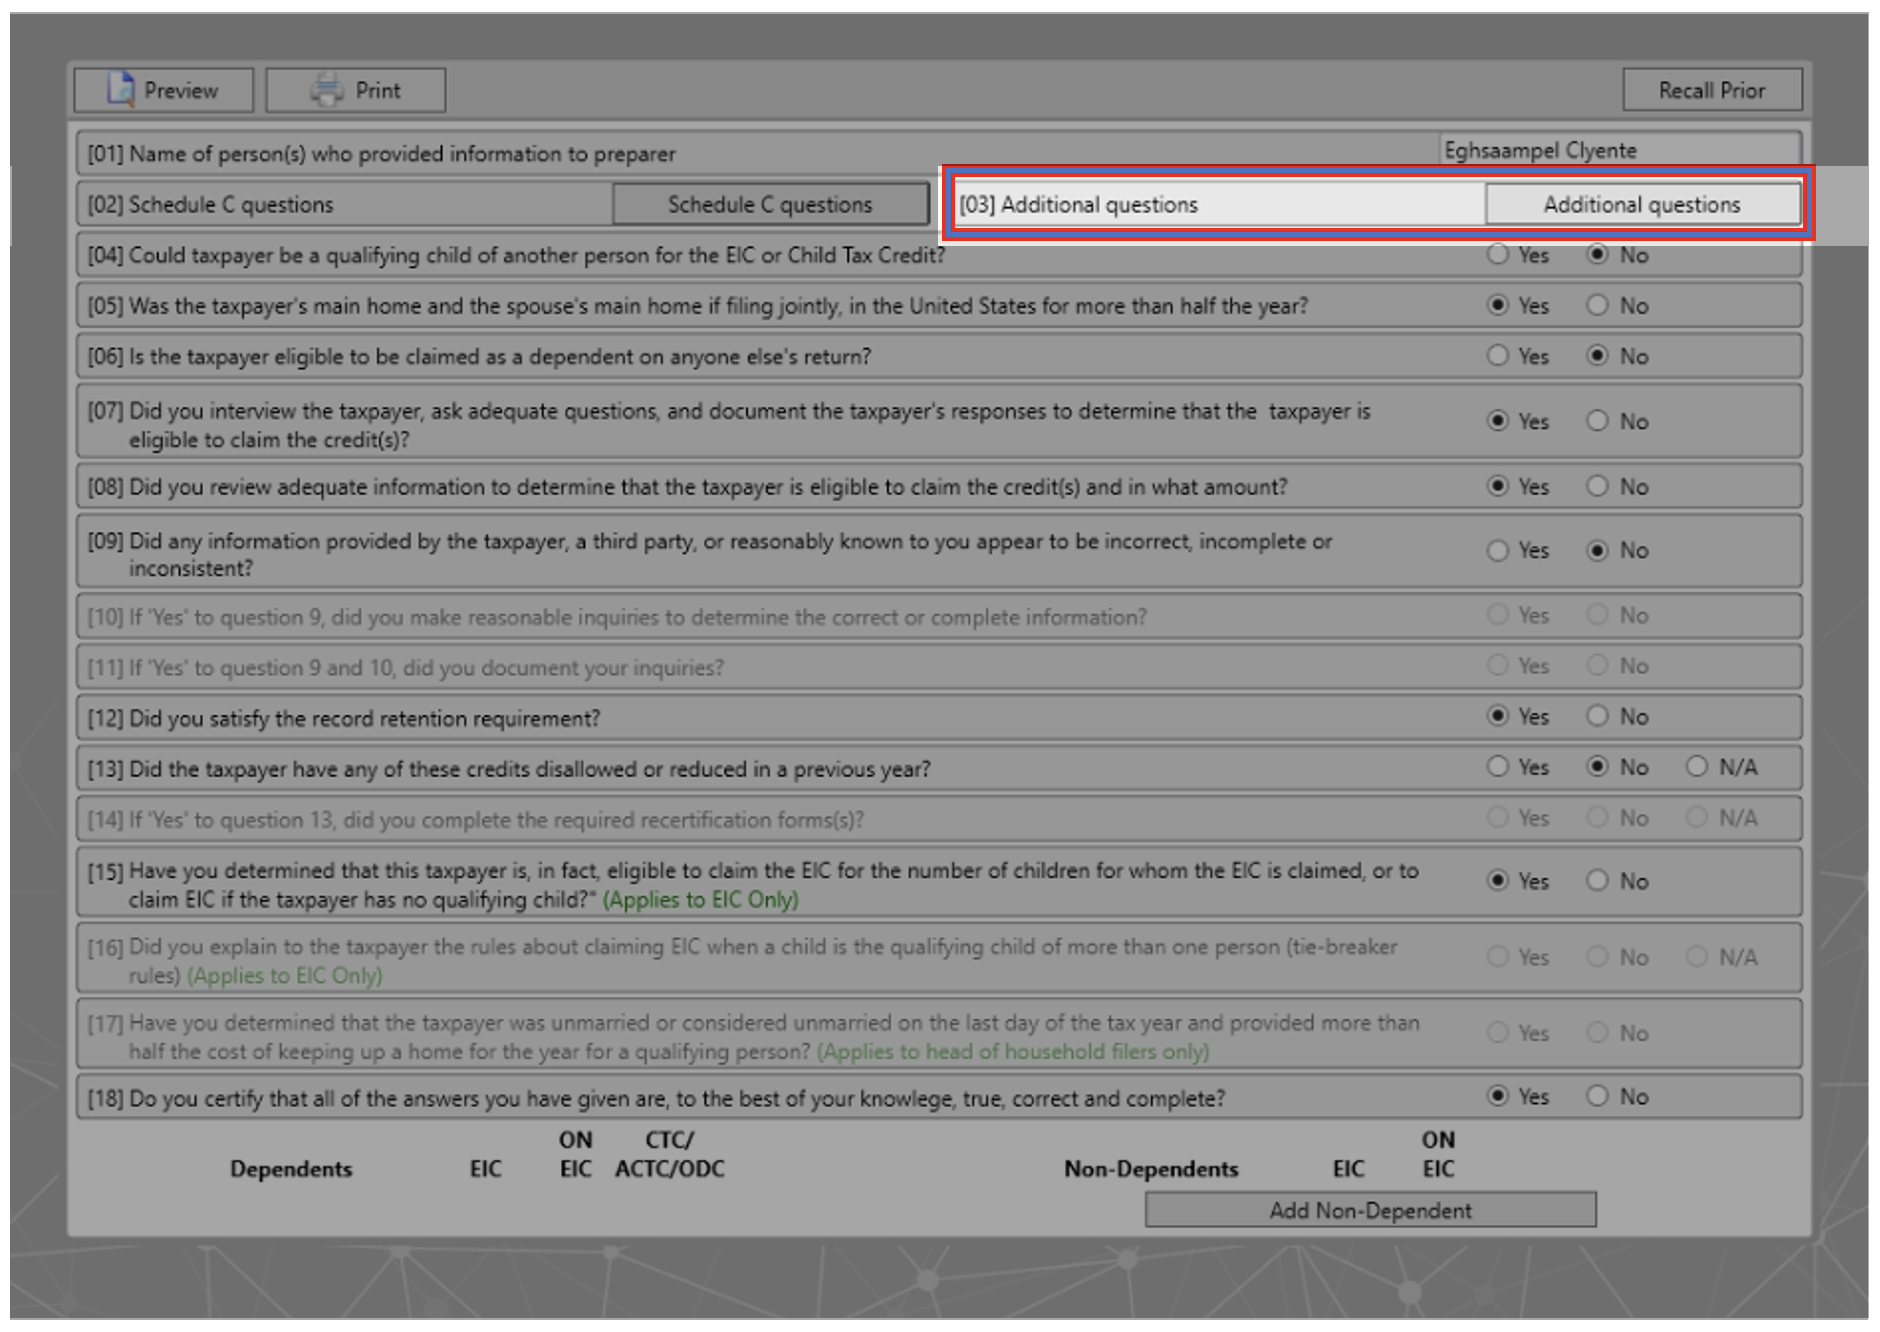Choose N/A for question 13 credits disallowed

pyautogui.click(x=1697, y=766)
